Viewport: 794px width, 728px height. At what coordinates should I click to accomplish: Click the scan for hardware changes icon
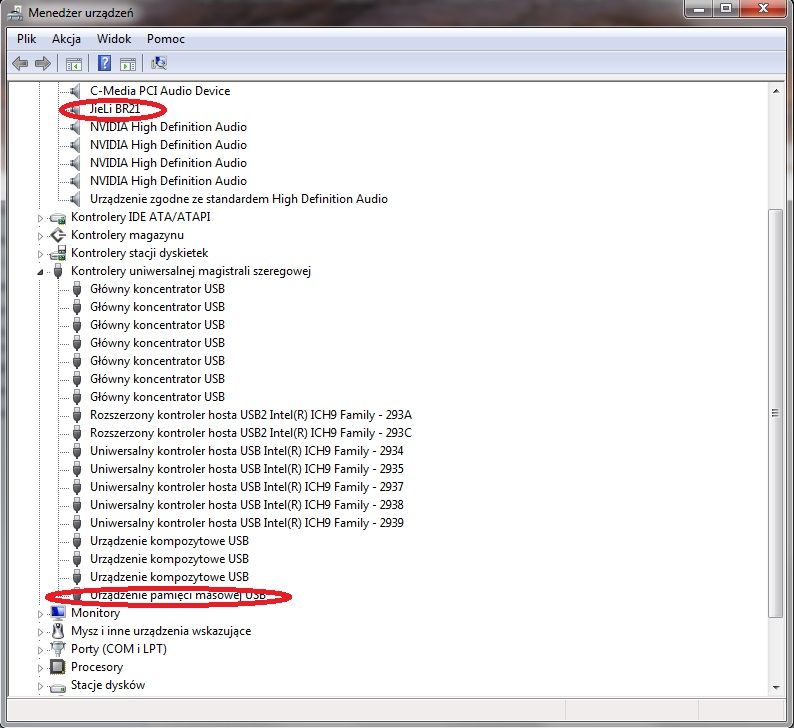tap(159, 63)
